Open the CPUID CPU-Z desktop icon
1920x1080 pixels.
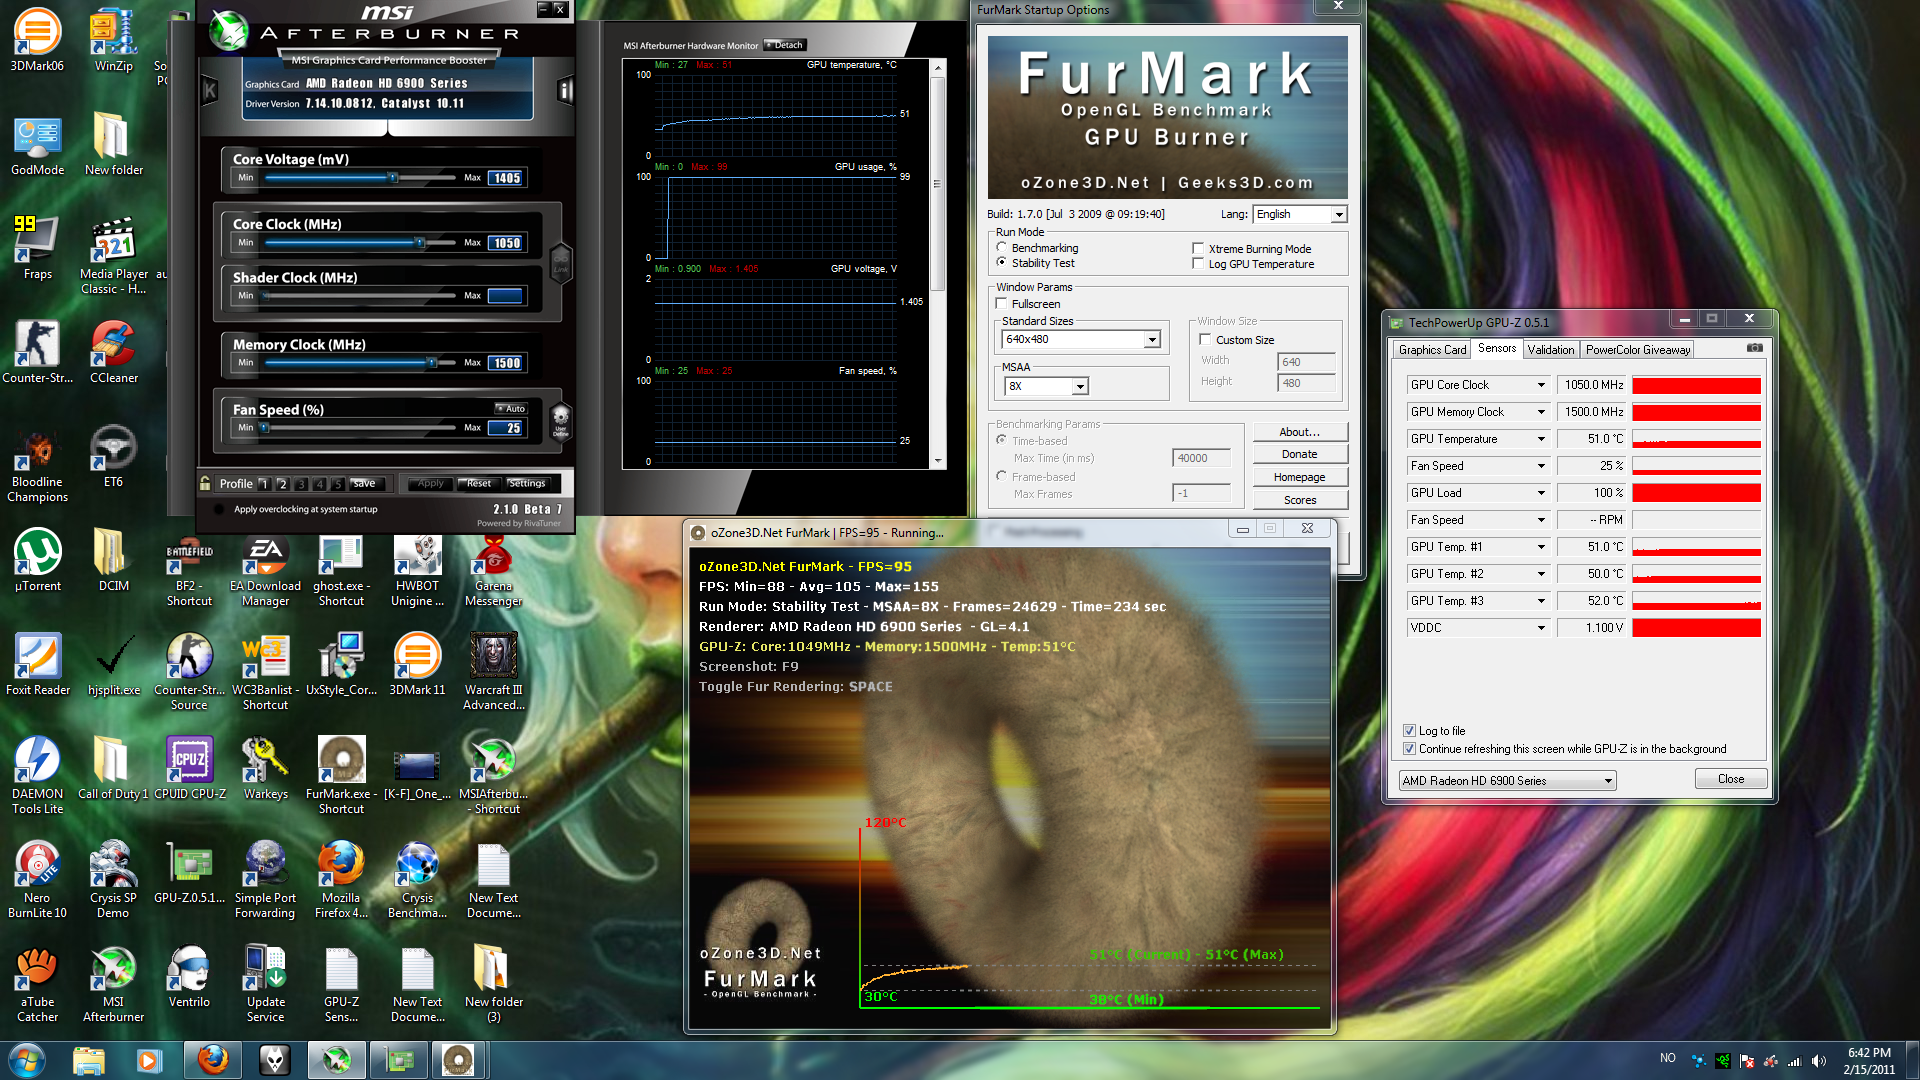189,768
